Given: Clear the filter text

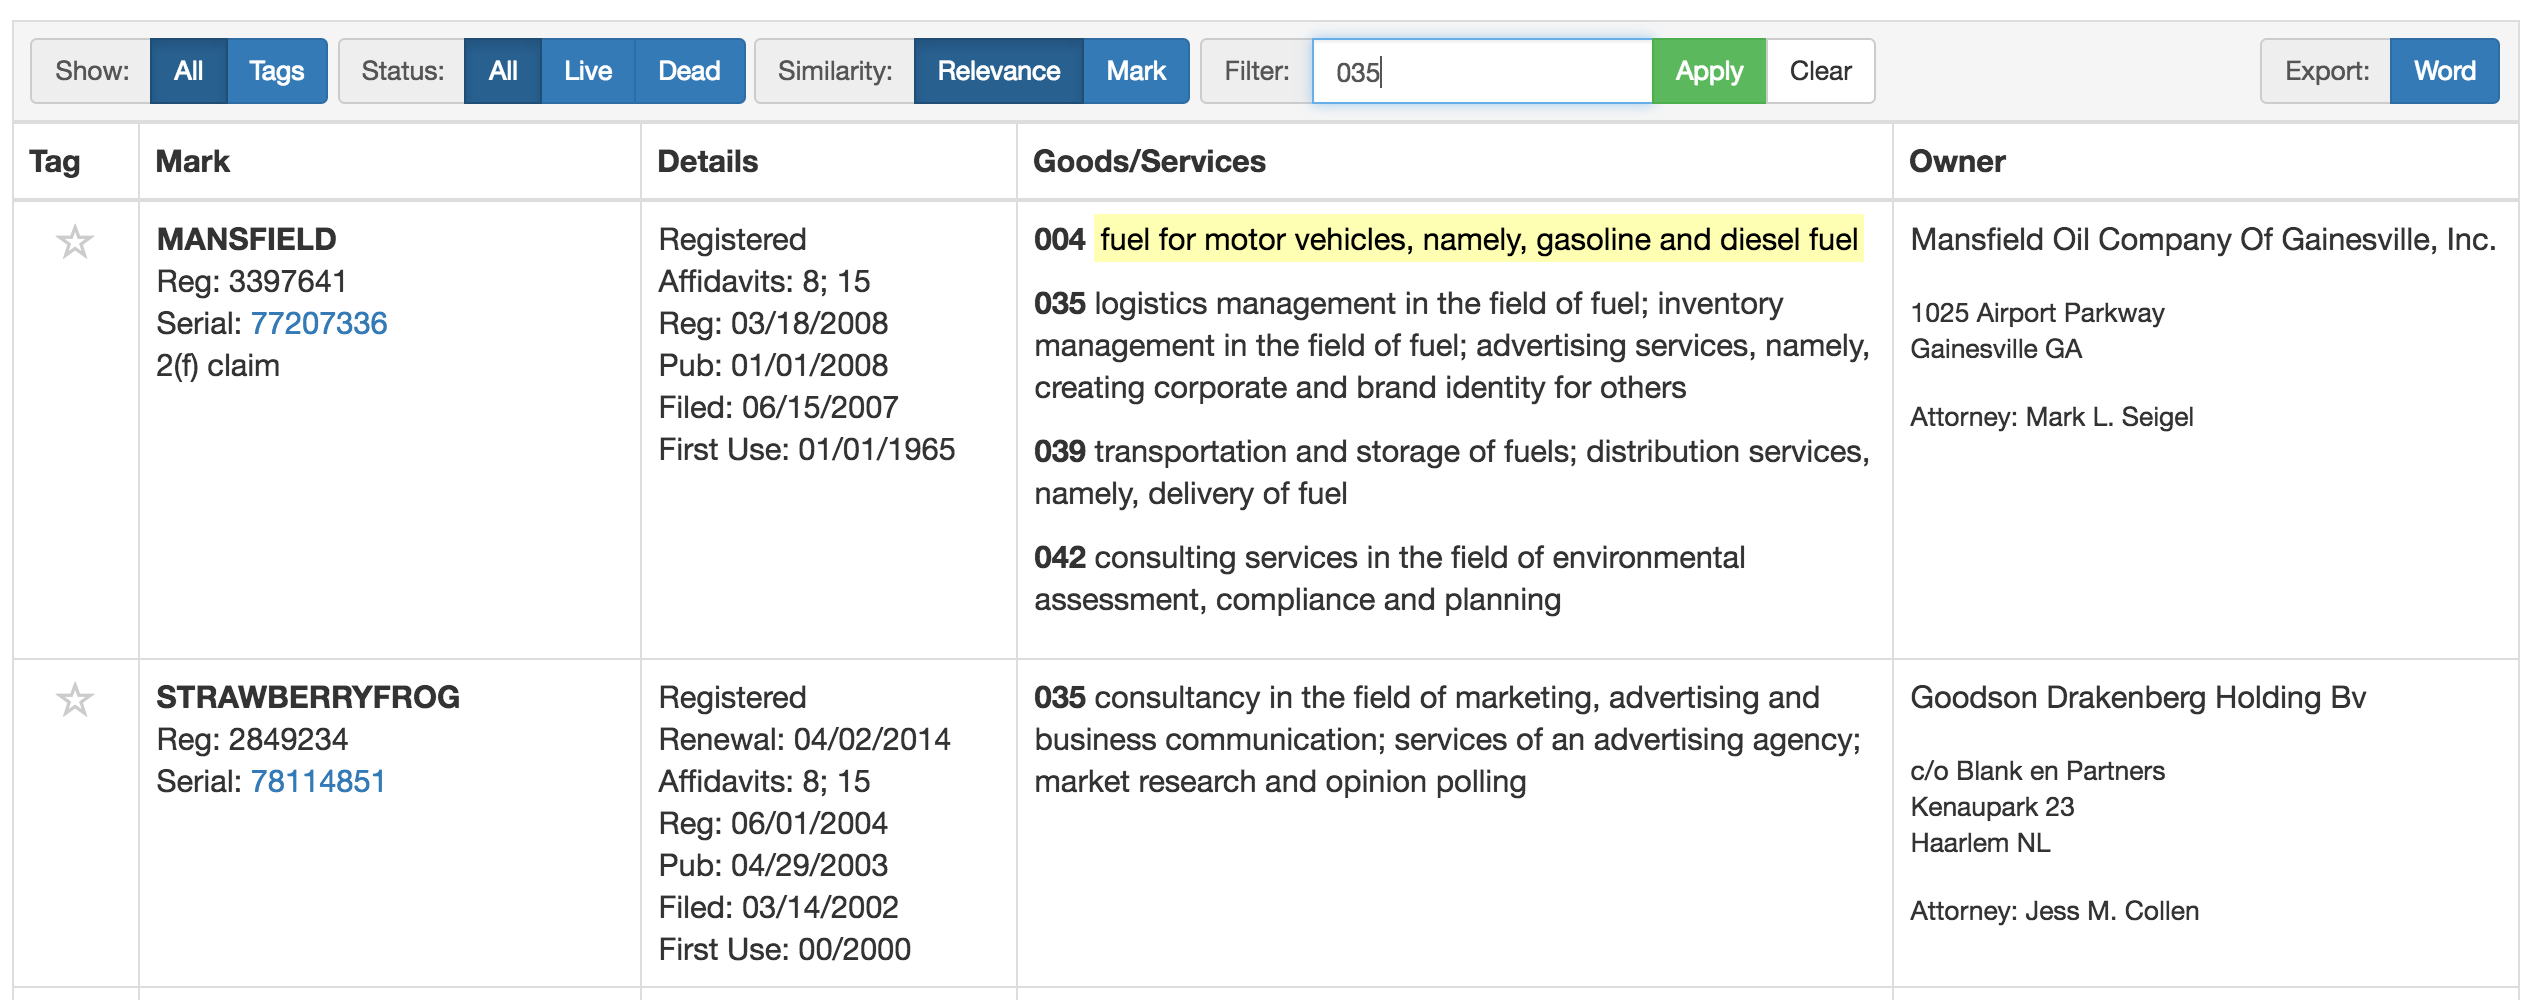Looking at the screenshot, I should click(x=1819, y=71).
